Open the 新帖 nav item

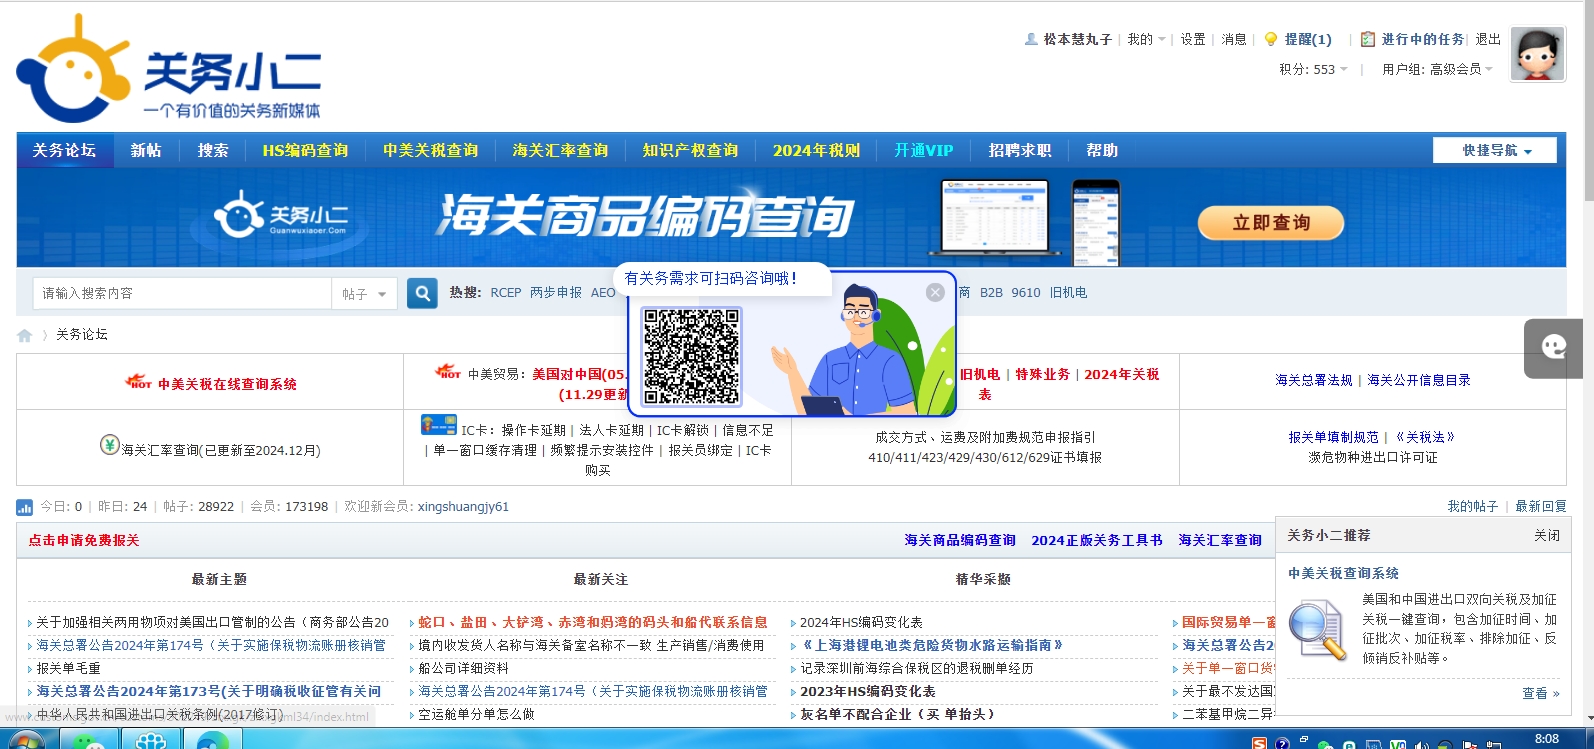click(146, 150)
